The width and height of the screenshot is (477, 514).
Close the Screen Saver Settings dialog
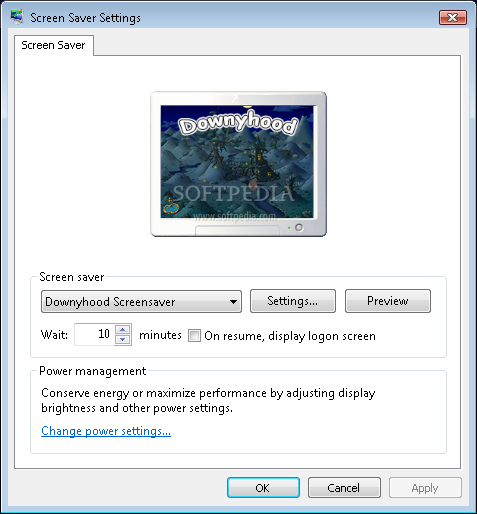(453, 17)
